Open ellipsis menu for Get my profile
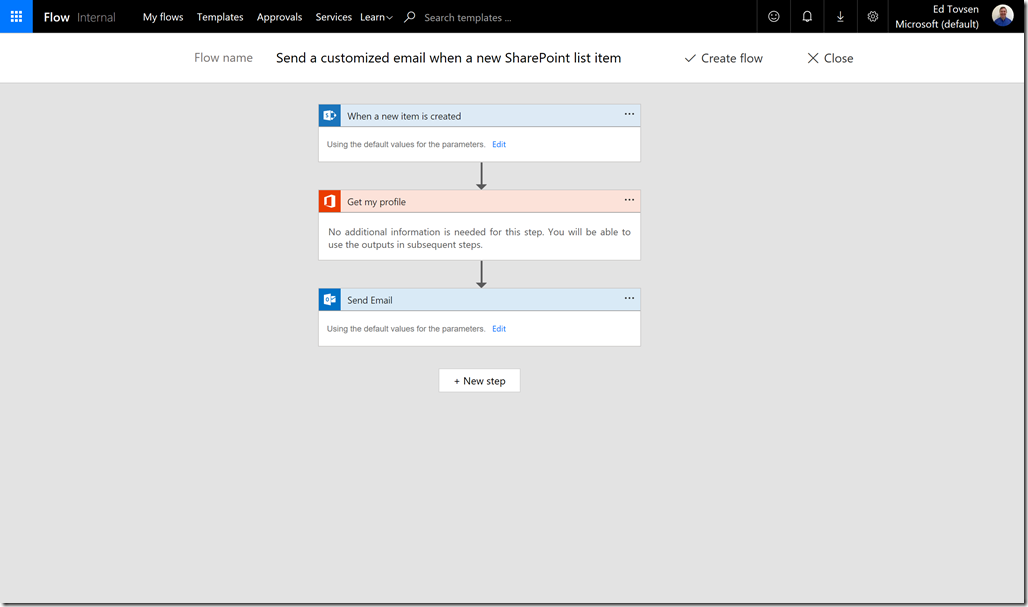1028x607 pixels. [629, 200]
